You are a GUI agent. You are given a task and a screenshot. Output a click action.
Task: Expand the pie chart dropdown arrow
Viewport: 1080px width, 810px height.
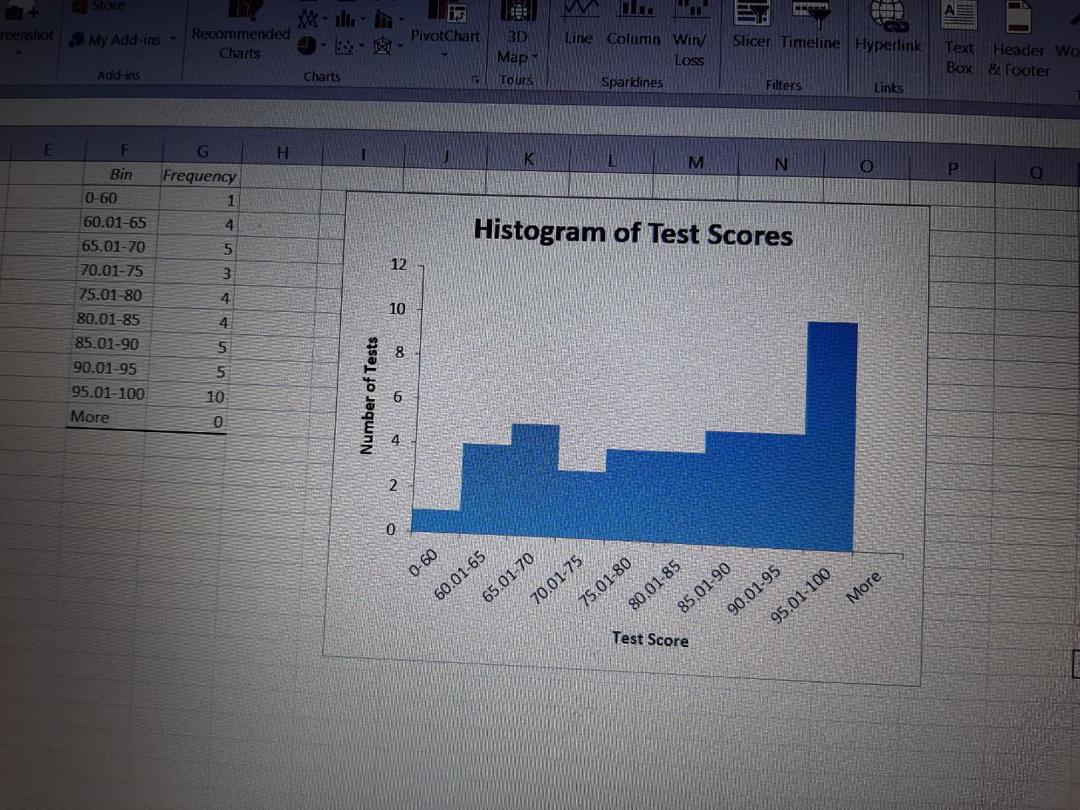coord(322,47)
